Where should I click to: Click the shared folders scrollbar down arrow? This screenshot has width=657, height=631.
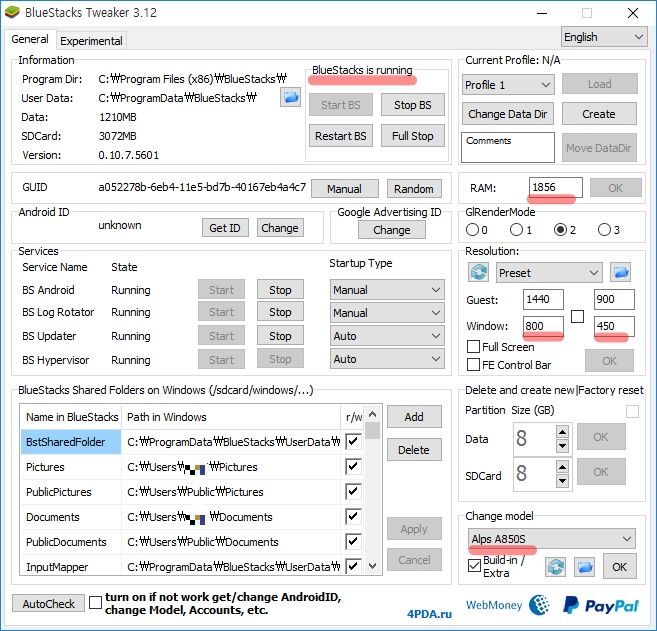click(372, 566)
